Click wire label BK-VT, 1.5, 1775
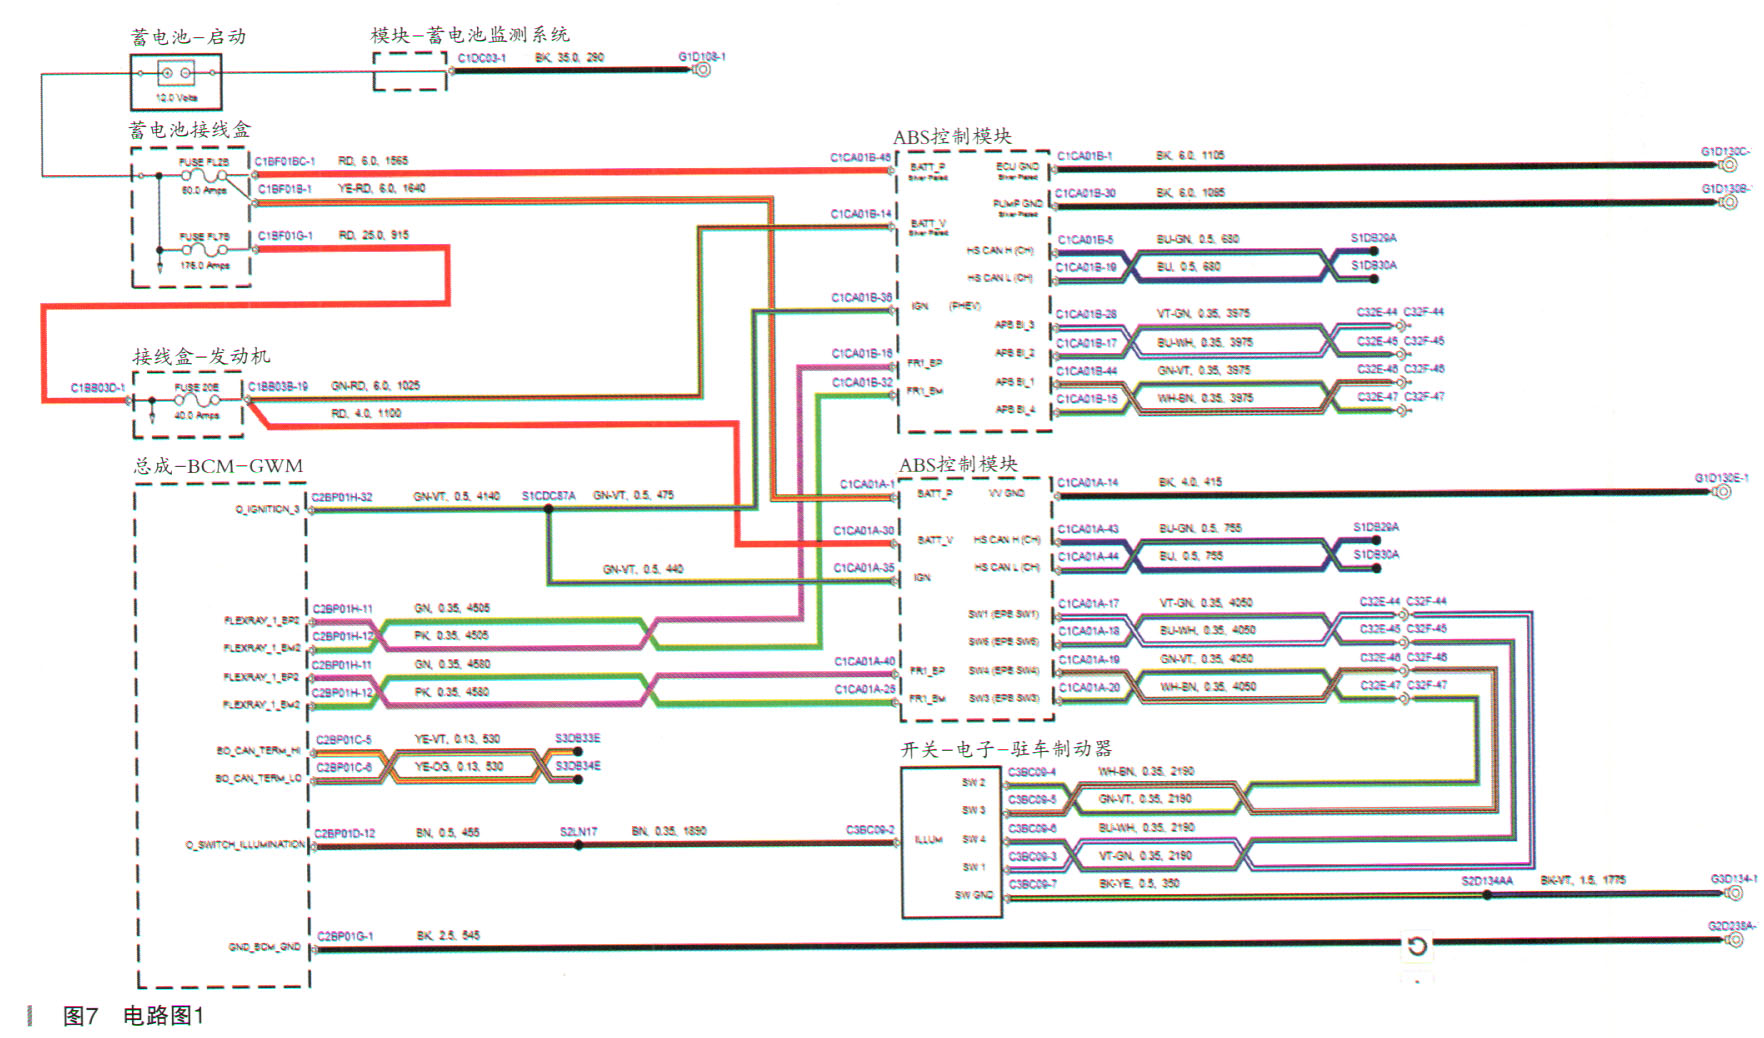1764x1038 pixels. (x=1583, y=880)
